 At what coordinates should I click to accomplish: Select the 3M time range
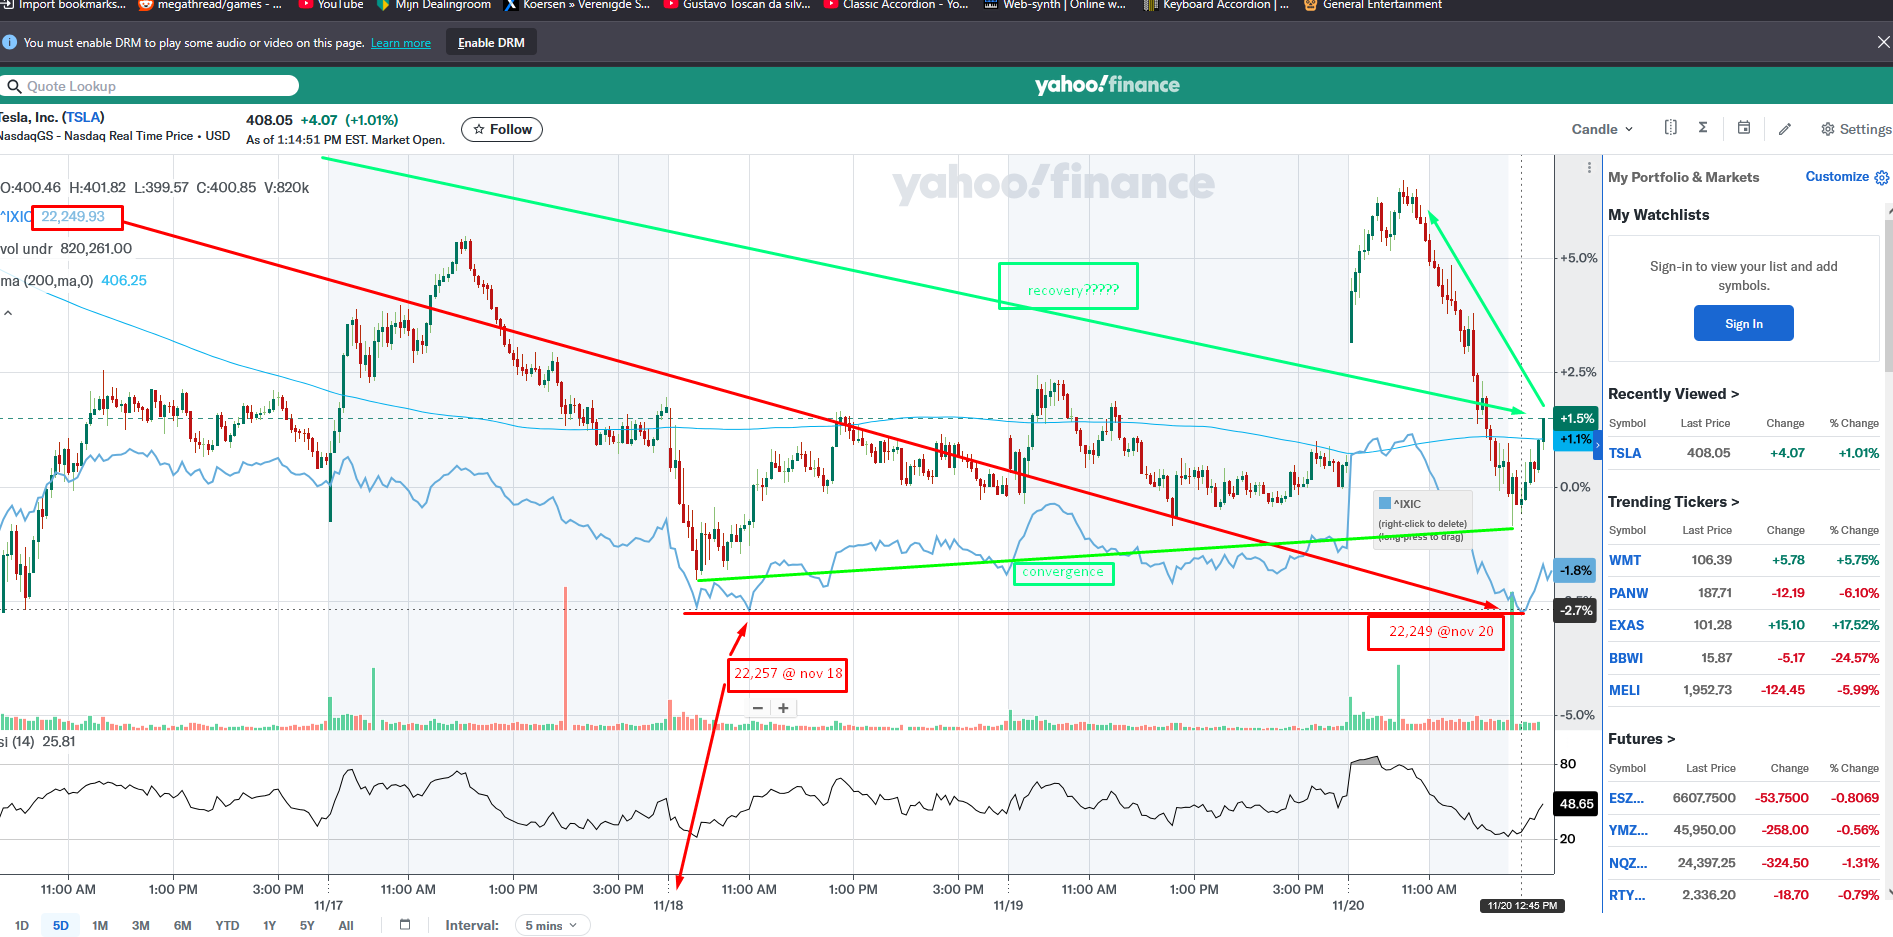pos(141,925)
